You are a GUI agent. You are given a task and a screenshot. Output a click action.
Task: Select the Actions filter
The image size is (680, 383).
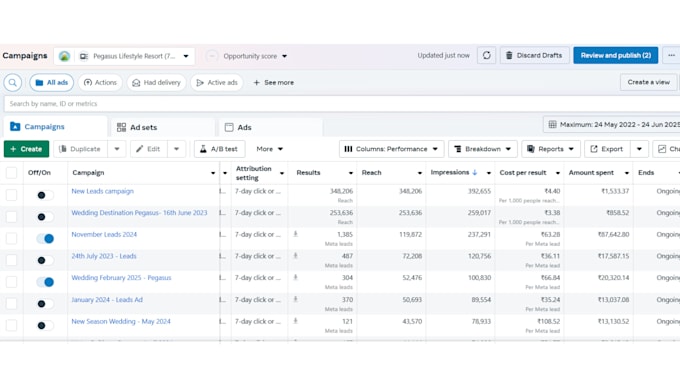[100, 82]
